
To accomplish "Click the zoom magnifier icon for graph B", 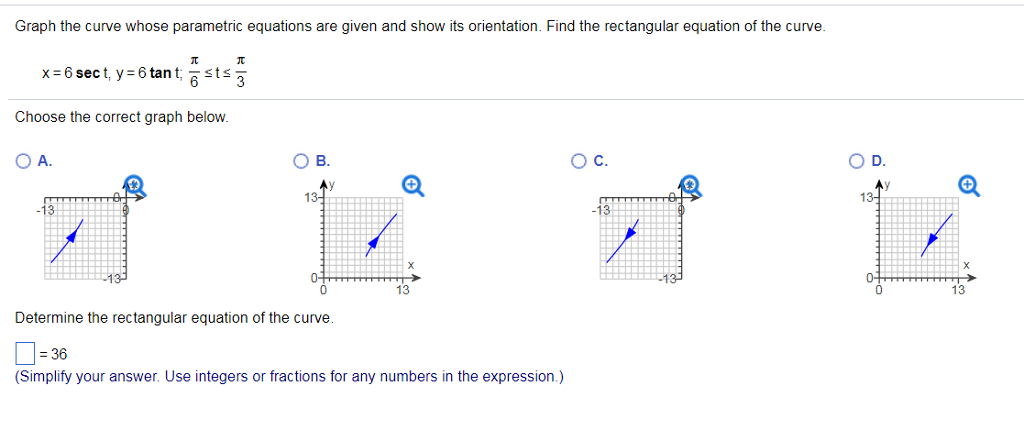I will [x=413, y=186].
